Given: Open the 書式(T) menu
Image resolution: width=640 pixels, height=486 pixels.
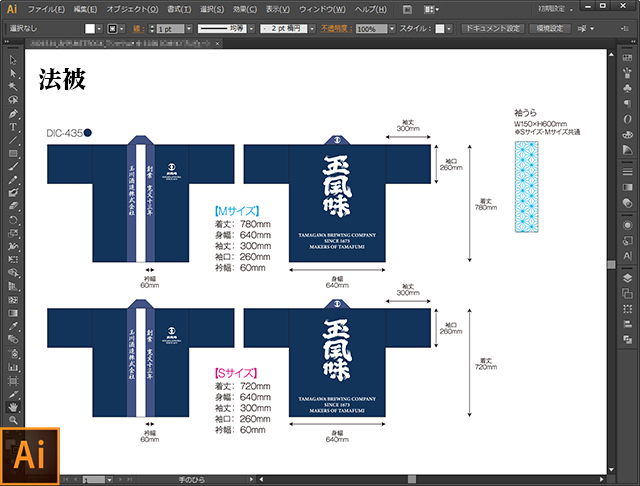Looking at the screenshot, I should (179, 9).
